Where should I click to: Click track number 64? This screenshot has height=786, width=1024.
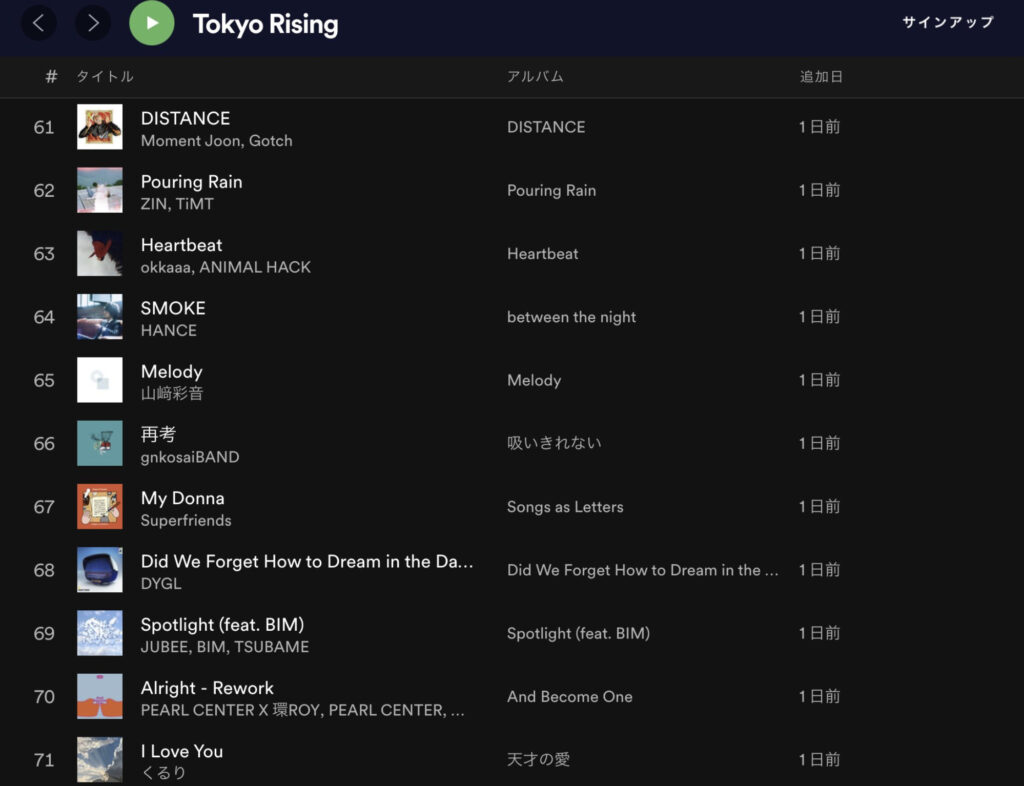(44, 317)
